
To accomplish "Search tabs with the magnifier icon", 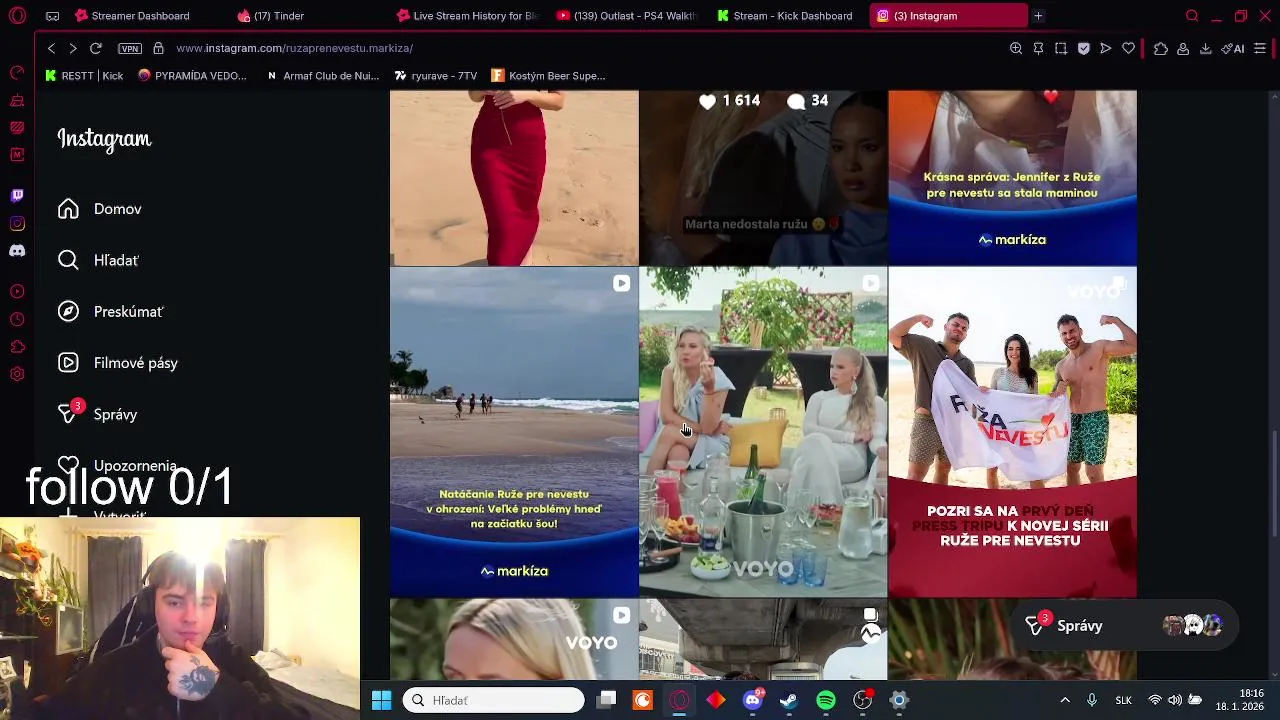I will point(1192,16).
